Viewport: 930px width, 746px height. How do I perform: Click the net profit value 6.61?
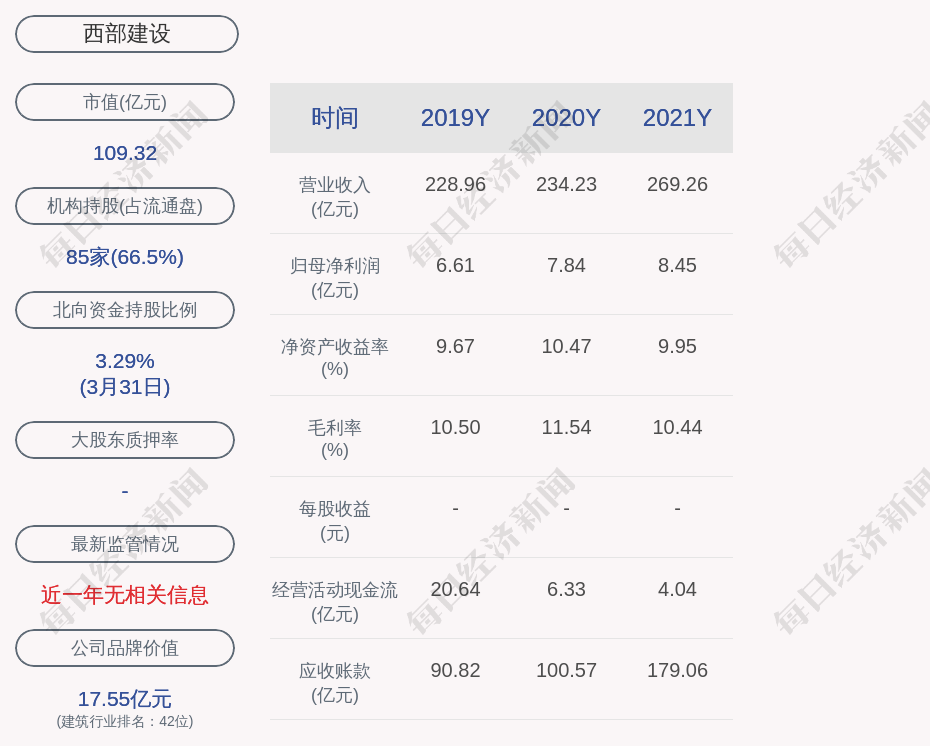[456, 265]
